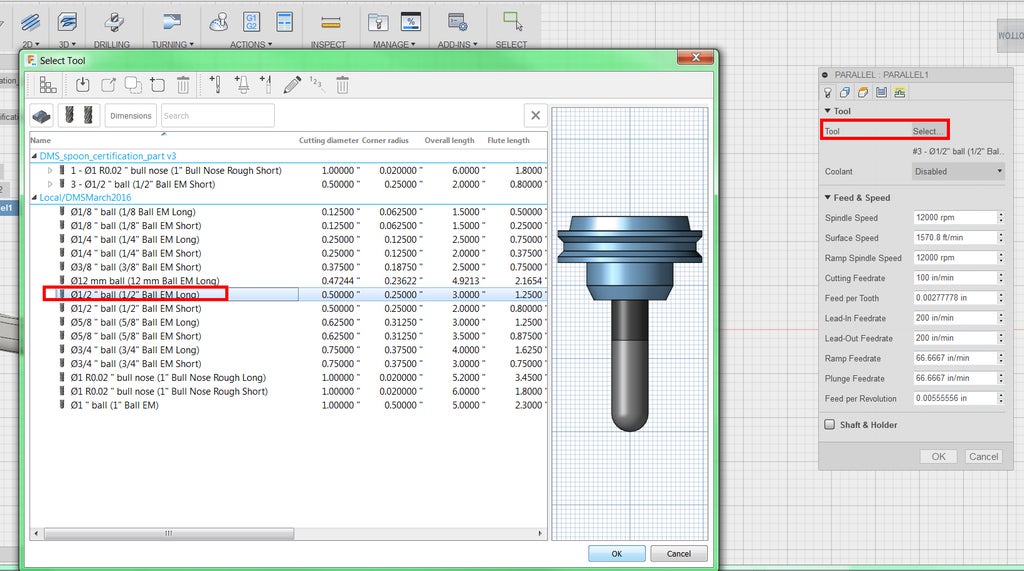Click the stock material filter icon button
The width and height of the screenshot is (1024, 571).
42,116
